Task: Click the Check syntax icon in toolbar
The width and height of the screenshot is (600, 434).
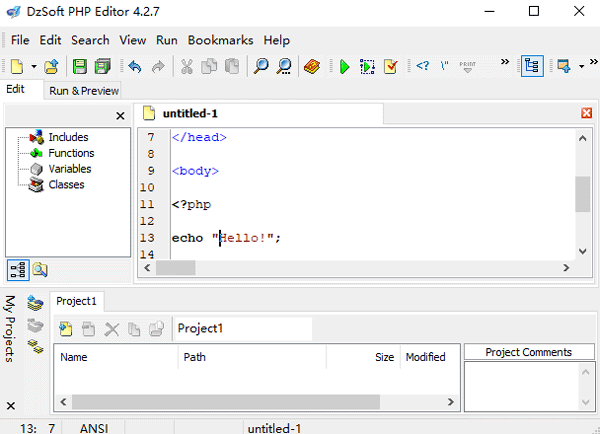Action: 391,67
